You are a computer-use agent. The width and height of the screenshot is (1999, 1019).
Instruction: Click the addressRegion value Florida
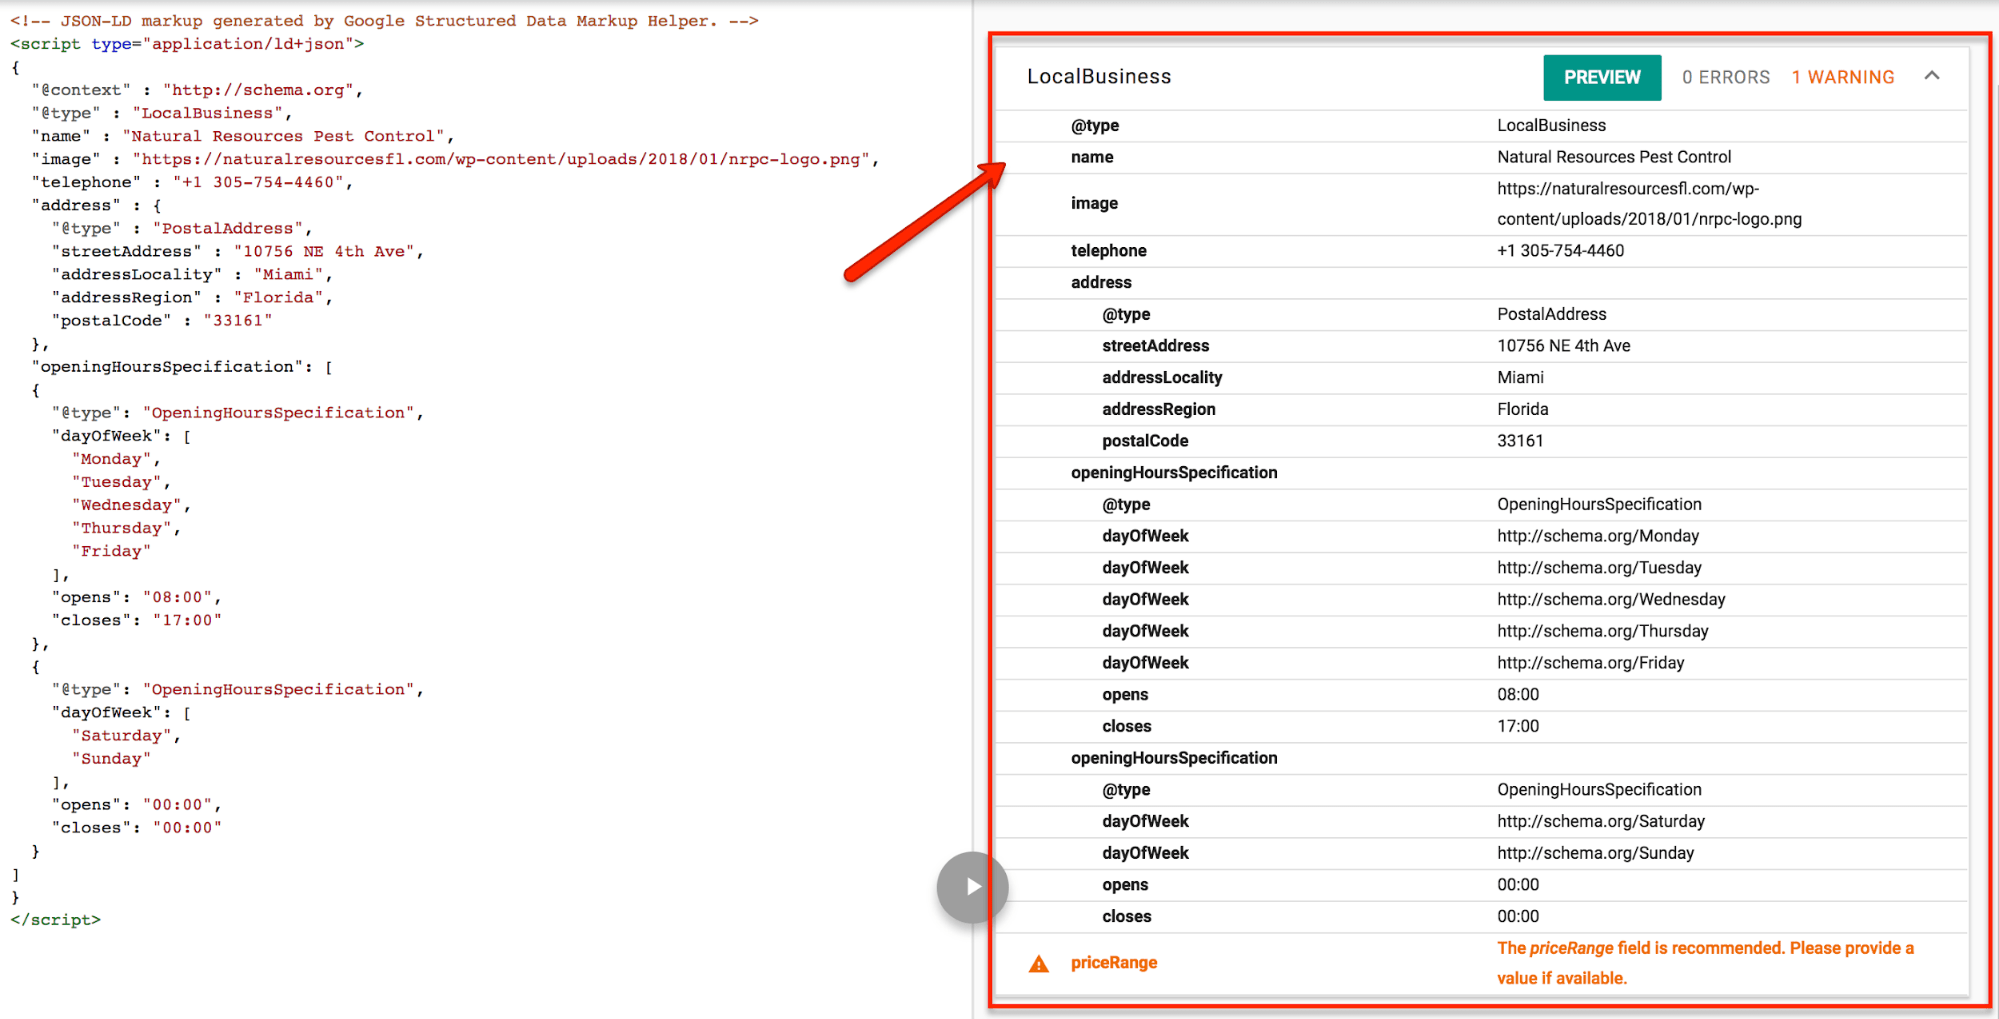point(1522,410)
